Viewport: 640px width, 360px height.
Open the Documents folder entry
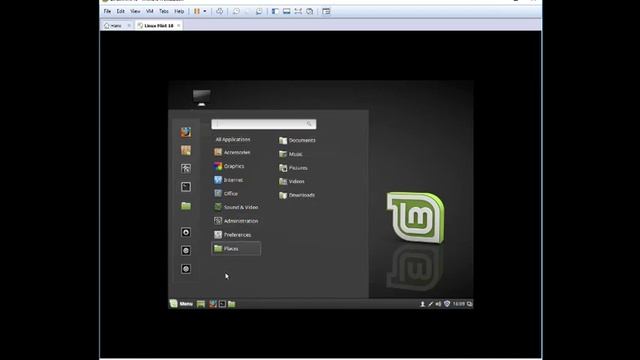[297, 140]
